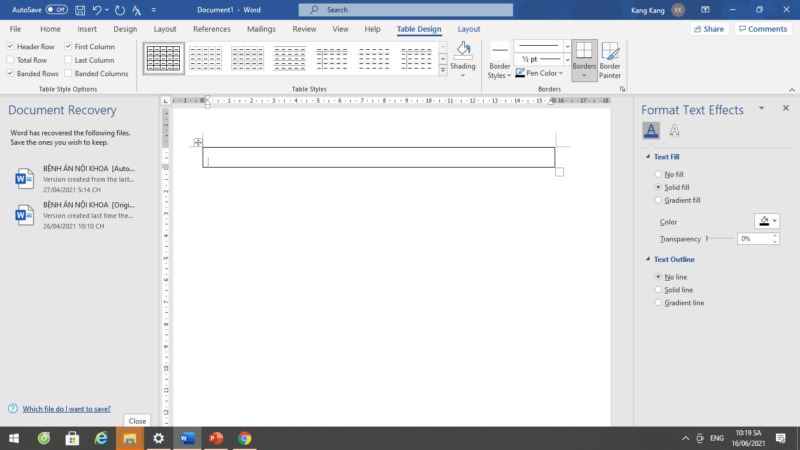Click the Share button
The width and height of the screenshot is (800, 450).
tap(709, 29)
